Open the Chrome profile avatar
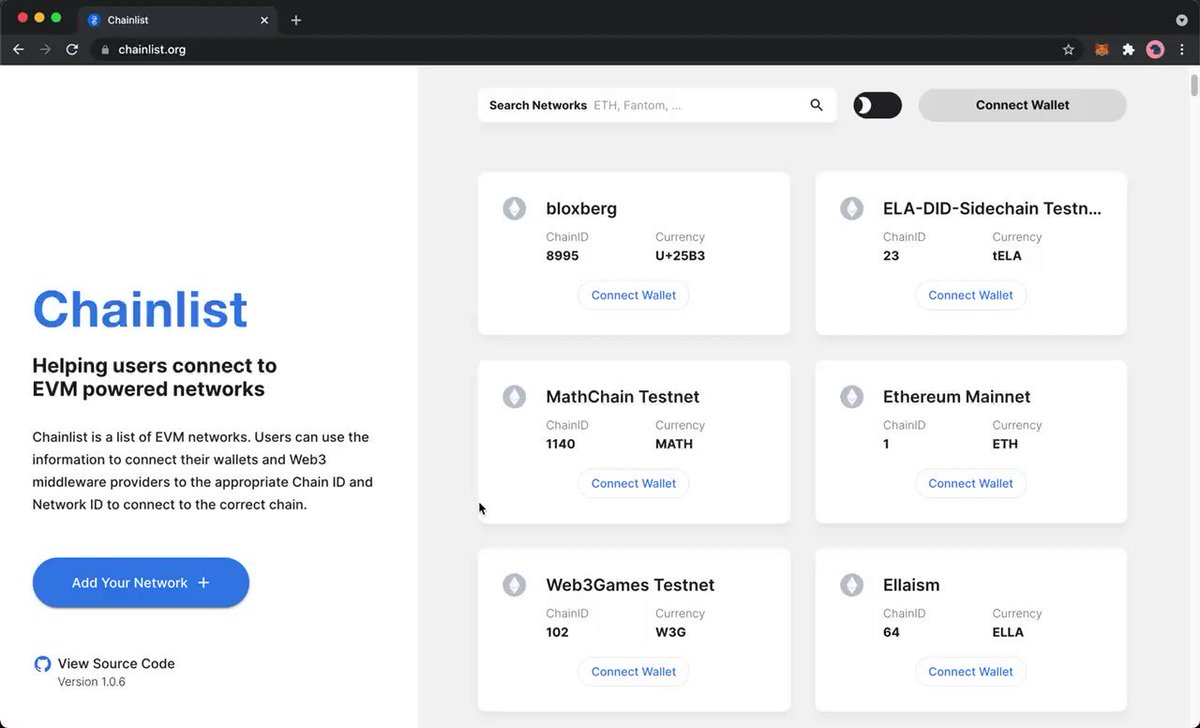 1155,49
